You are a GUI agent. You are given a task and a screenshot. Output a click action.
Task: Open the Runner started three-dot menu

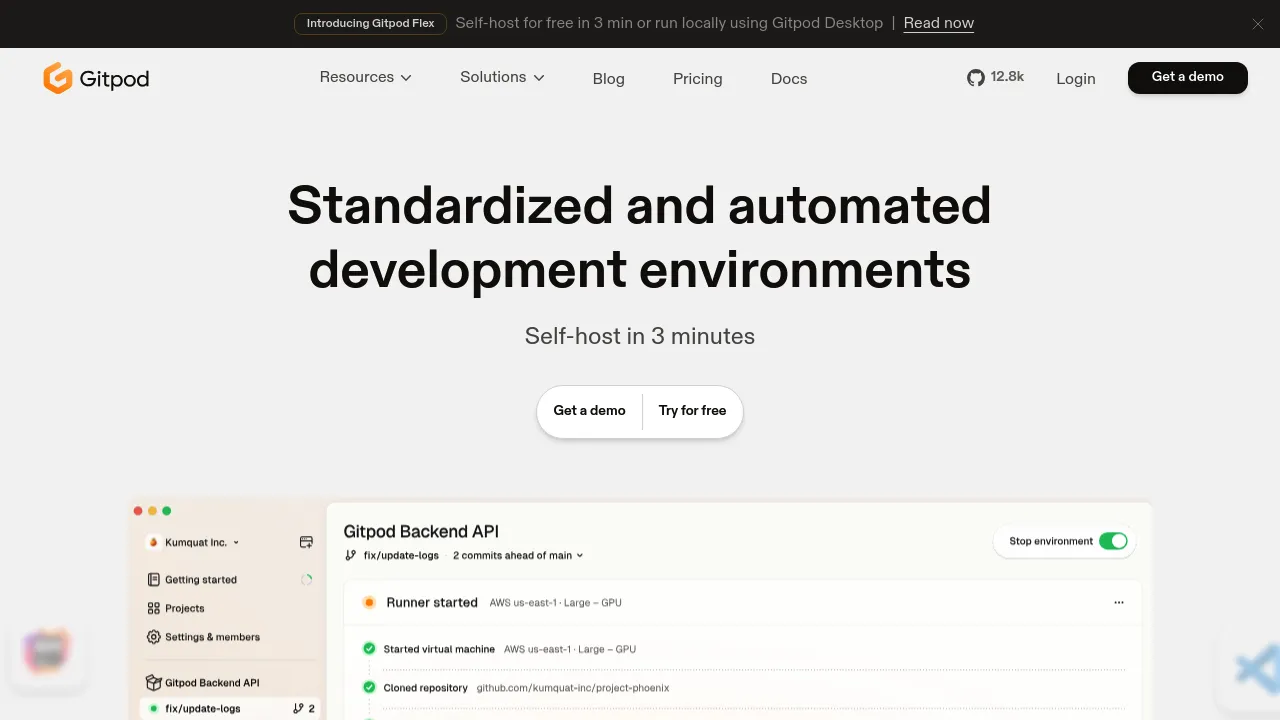pos(1119,603)
